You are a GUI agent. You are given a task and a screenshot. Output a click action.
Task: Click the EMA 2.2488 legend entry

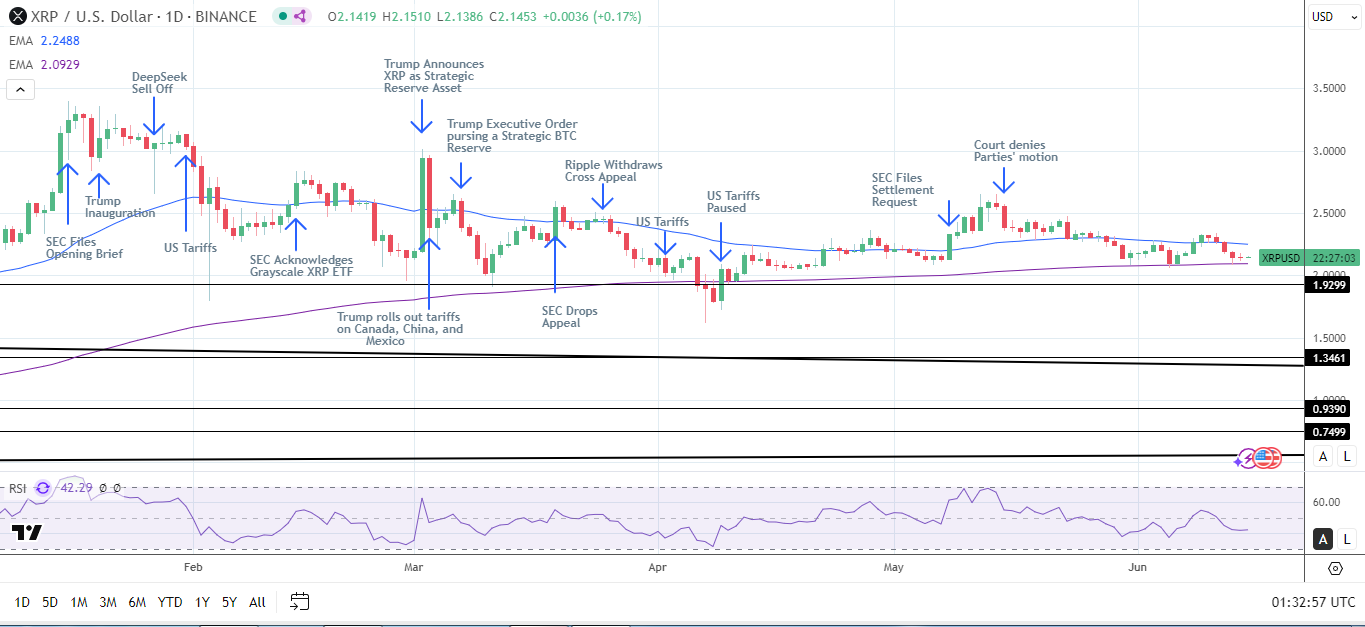pyautogui.click(x=44, y=41)
